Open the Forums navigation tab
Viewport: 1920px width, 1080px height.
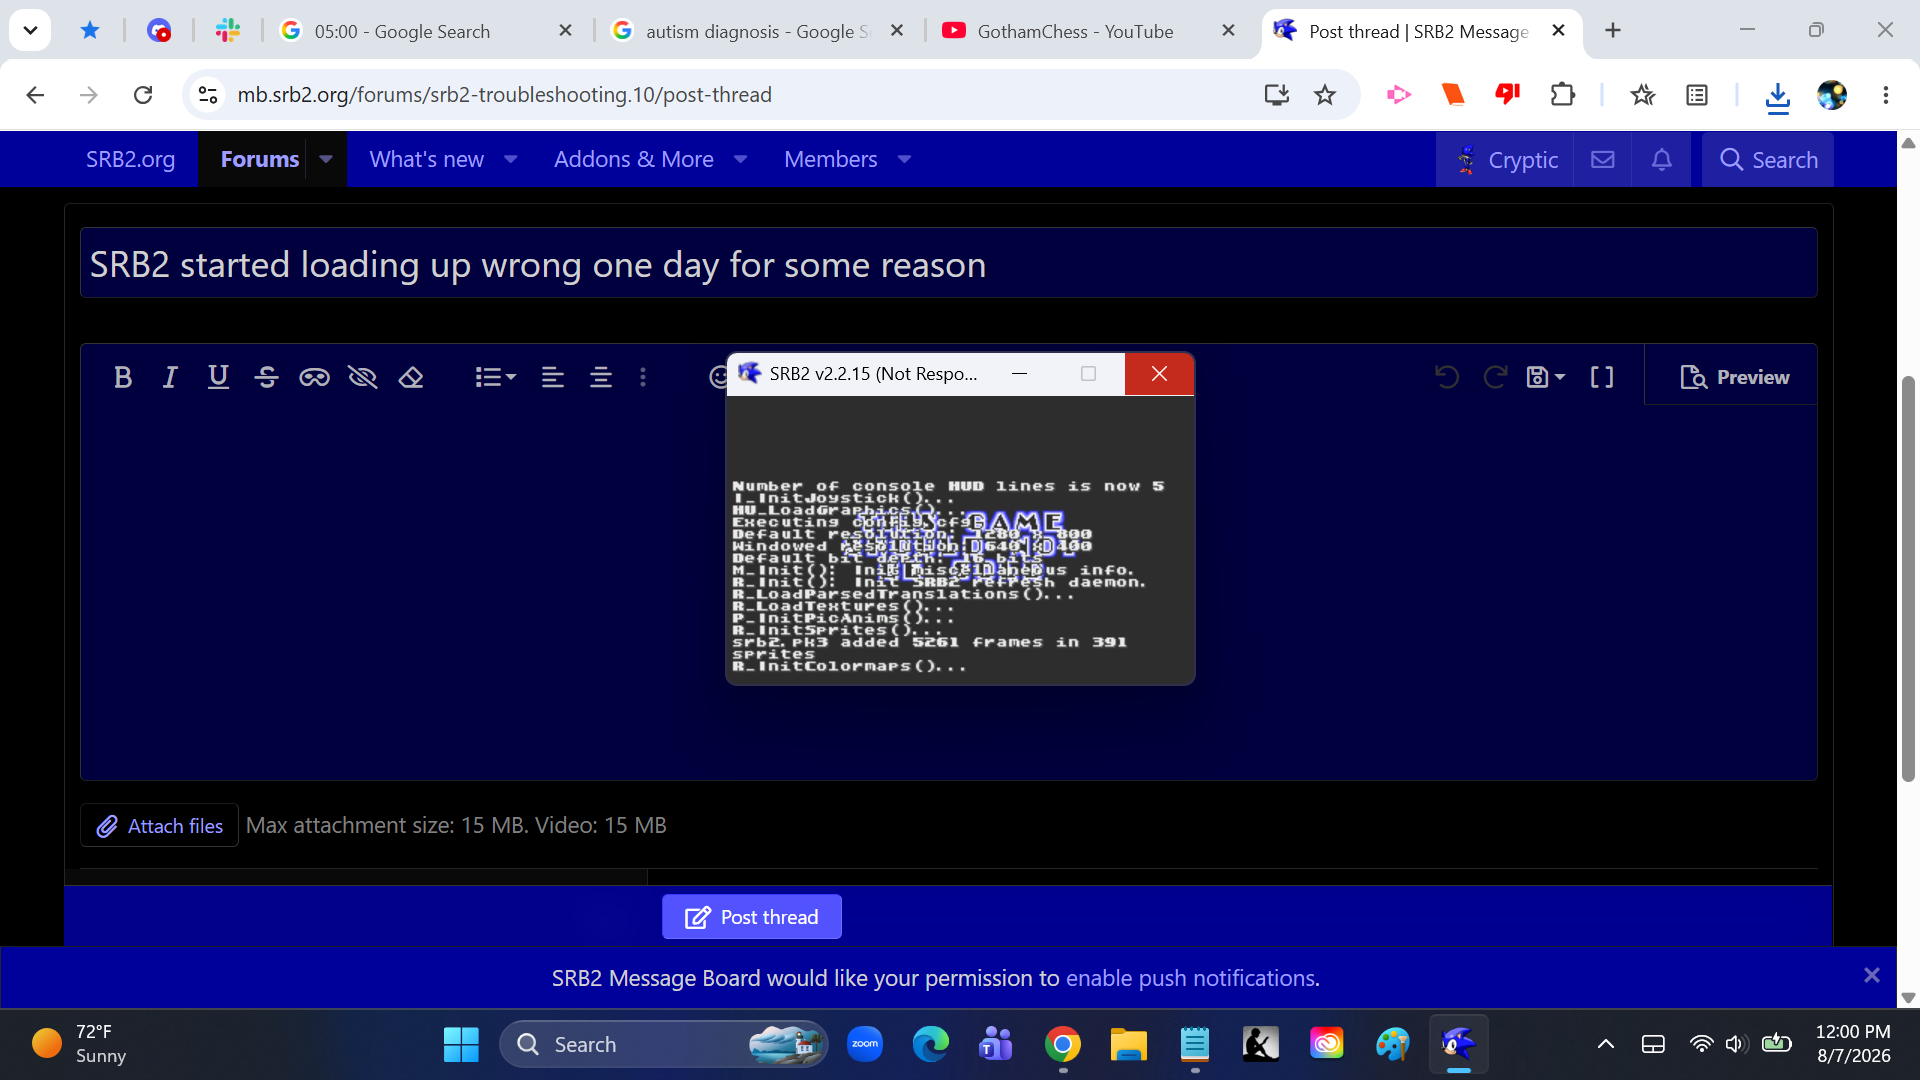coord(259,159)
